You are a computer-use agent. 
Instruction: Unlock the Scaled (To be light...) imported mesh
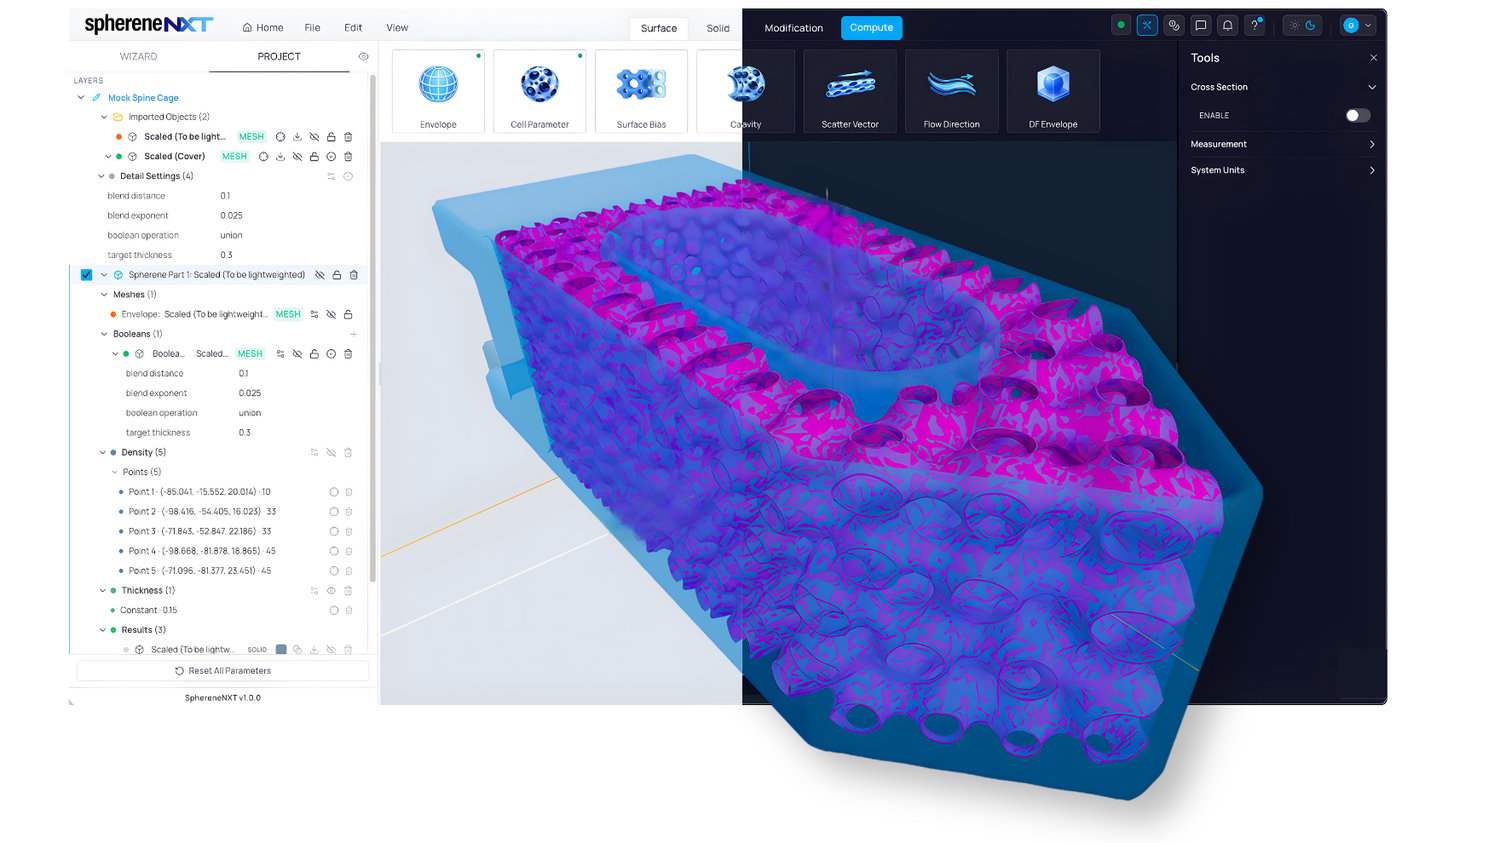pos(331,137)
